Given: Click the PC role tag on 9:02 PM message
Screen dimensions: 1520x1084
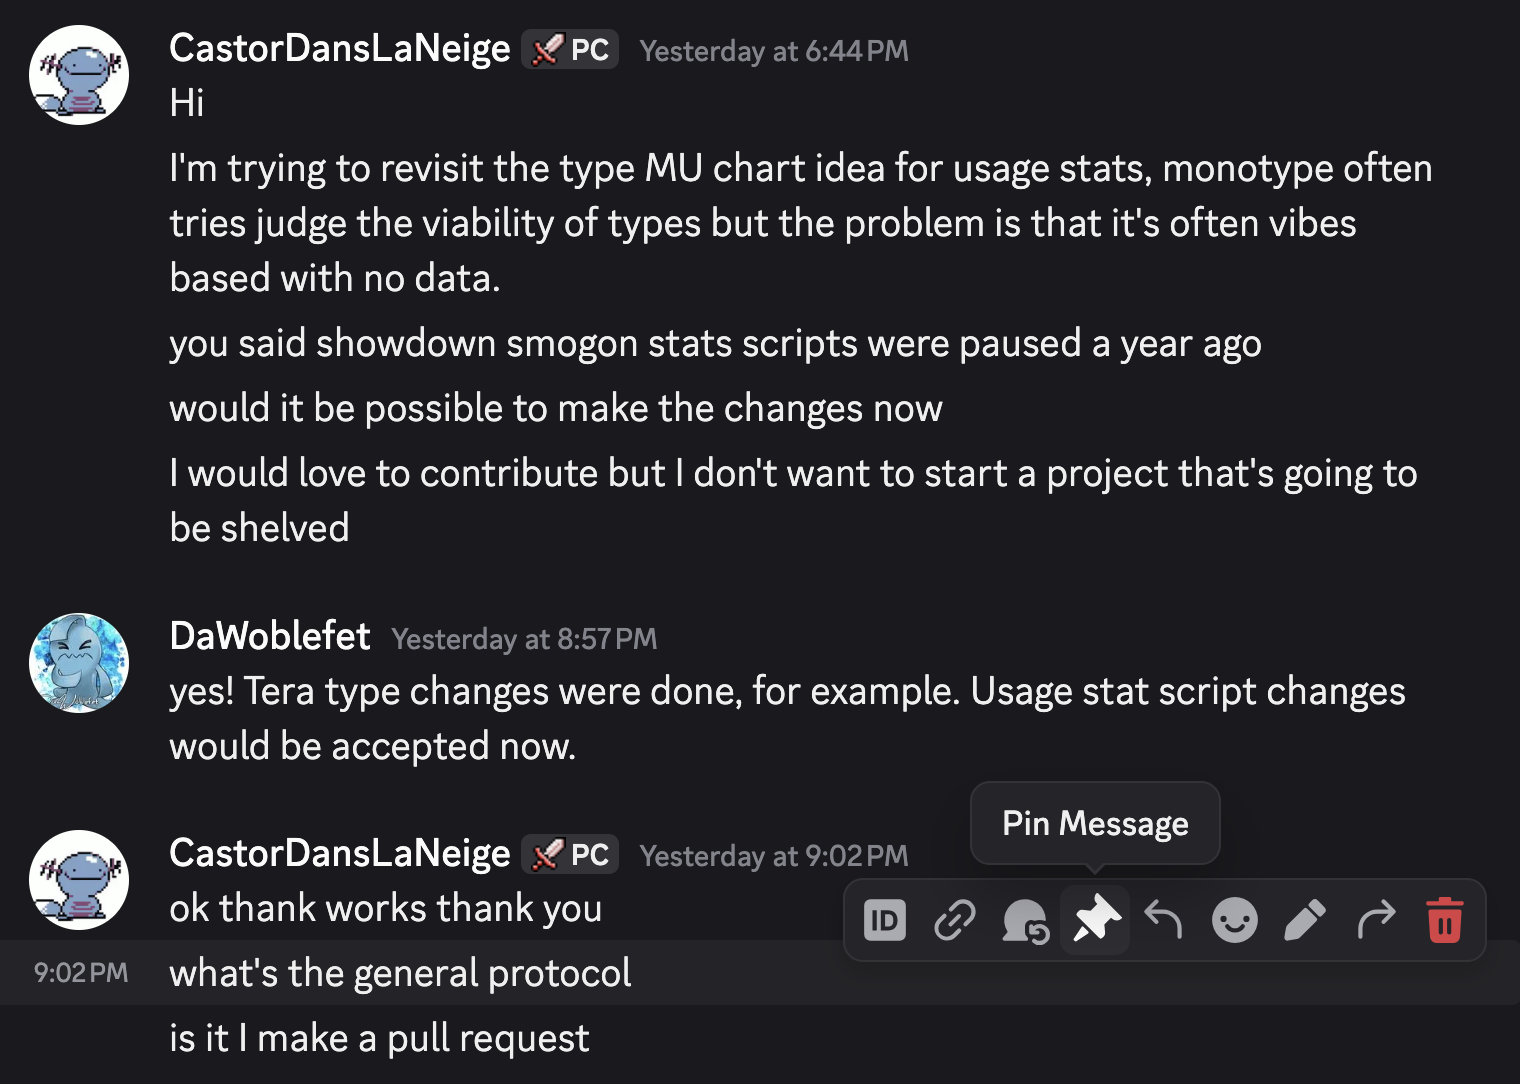Looking at the screenshot, I should 570,854.
